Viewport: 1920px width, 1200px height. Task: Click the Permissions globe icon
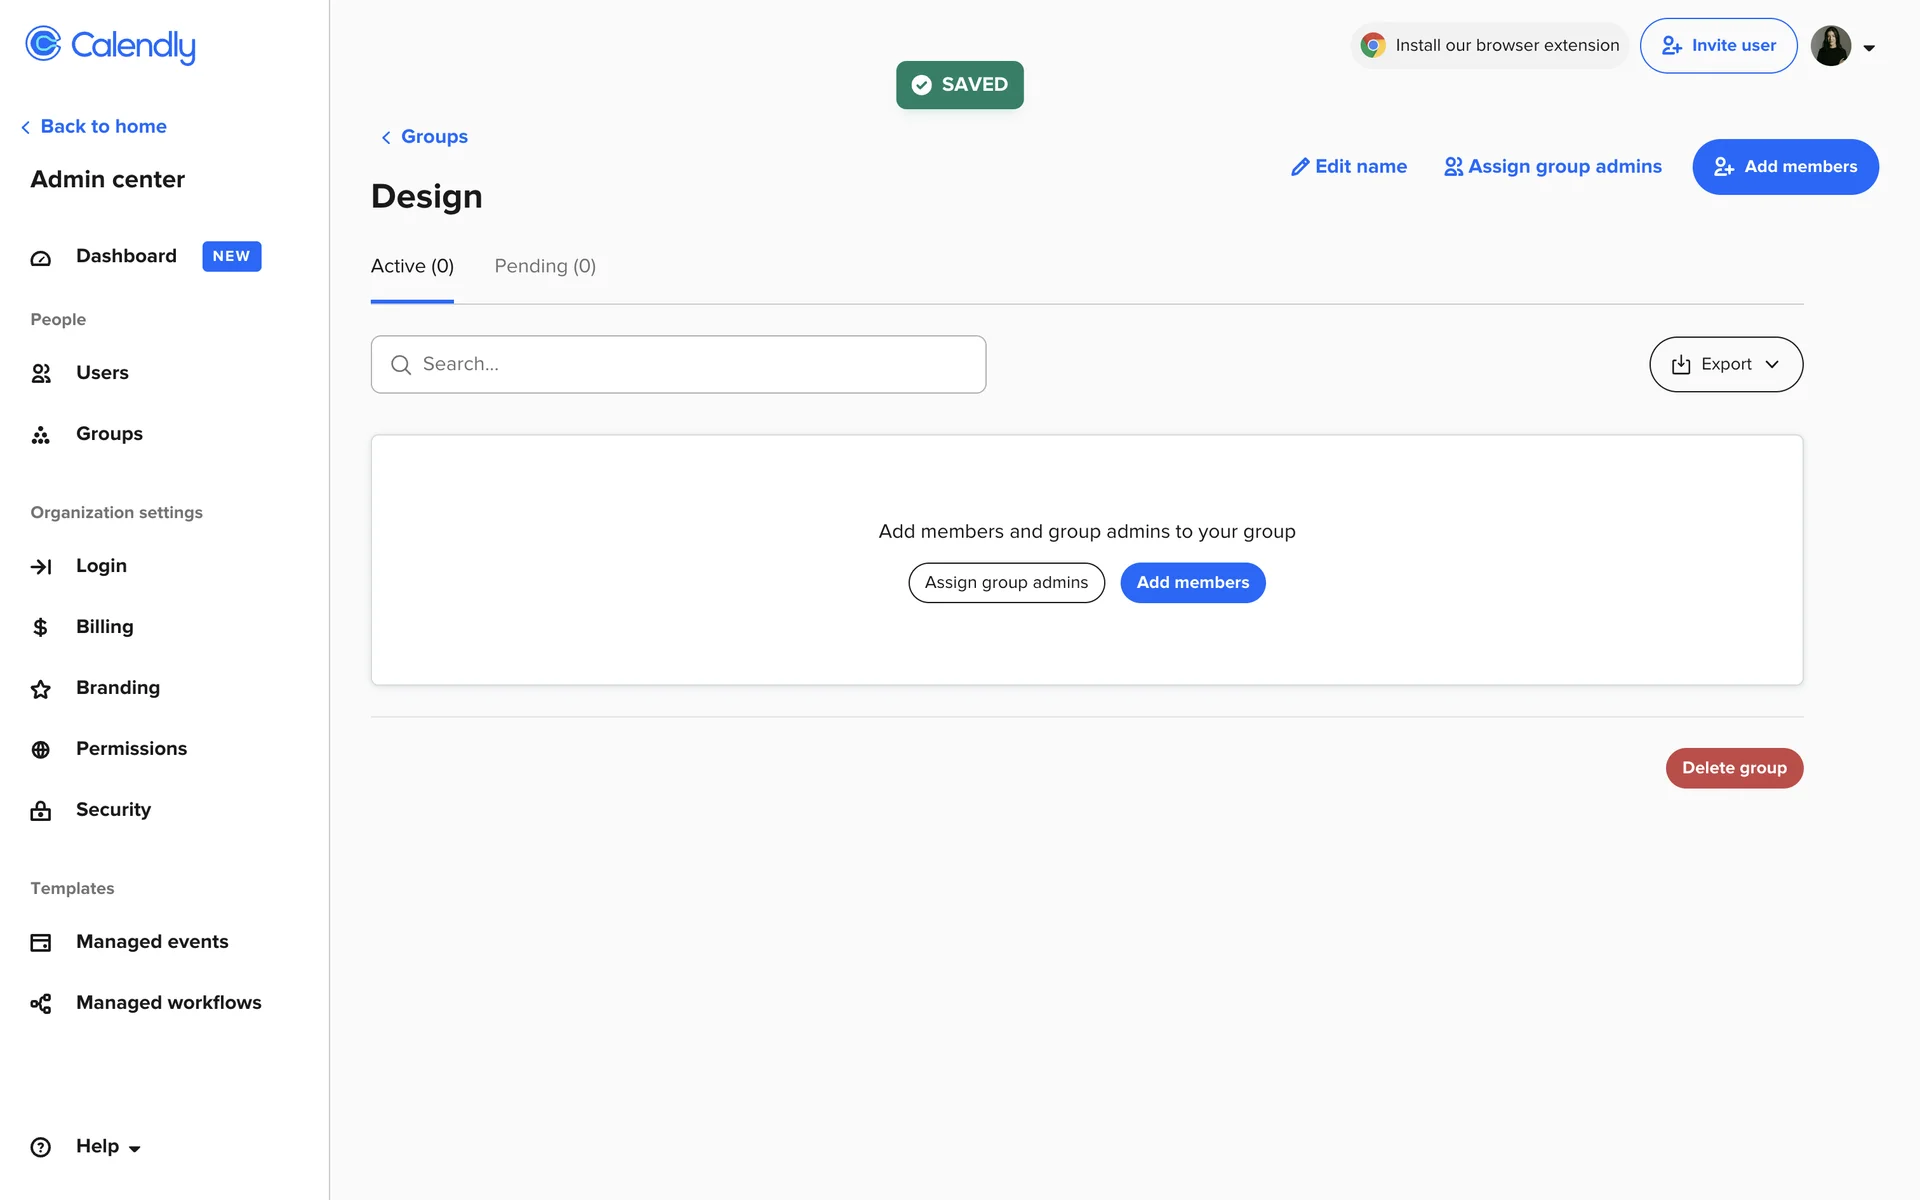click(41, 750)
